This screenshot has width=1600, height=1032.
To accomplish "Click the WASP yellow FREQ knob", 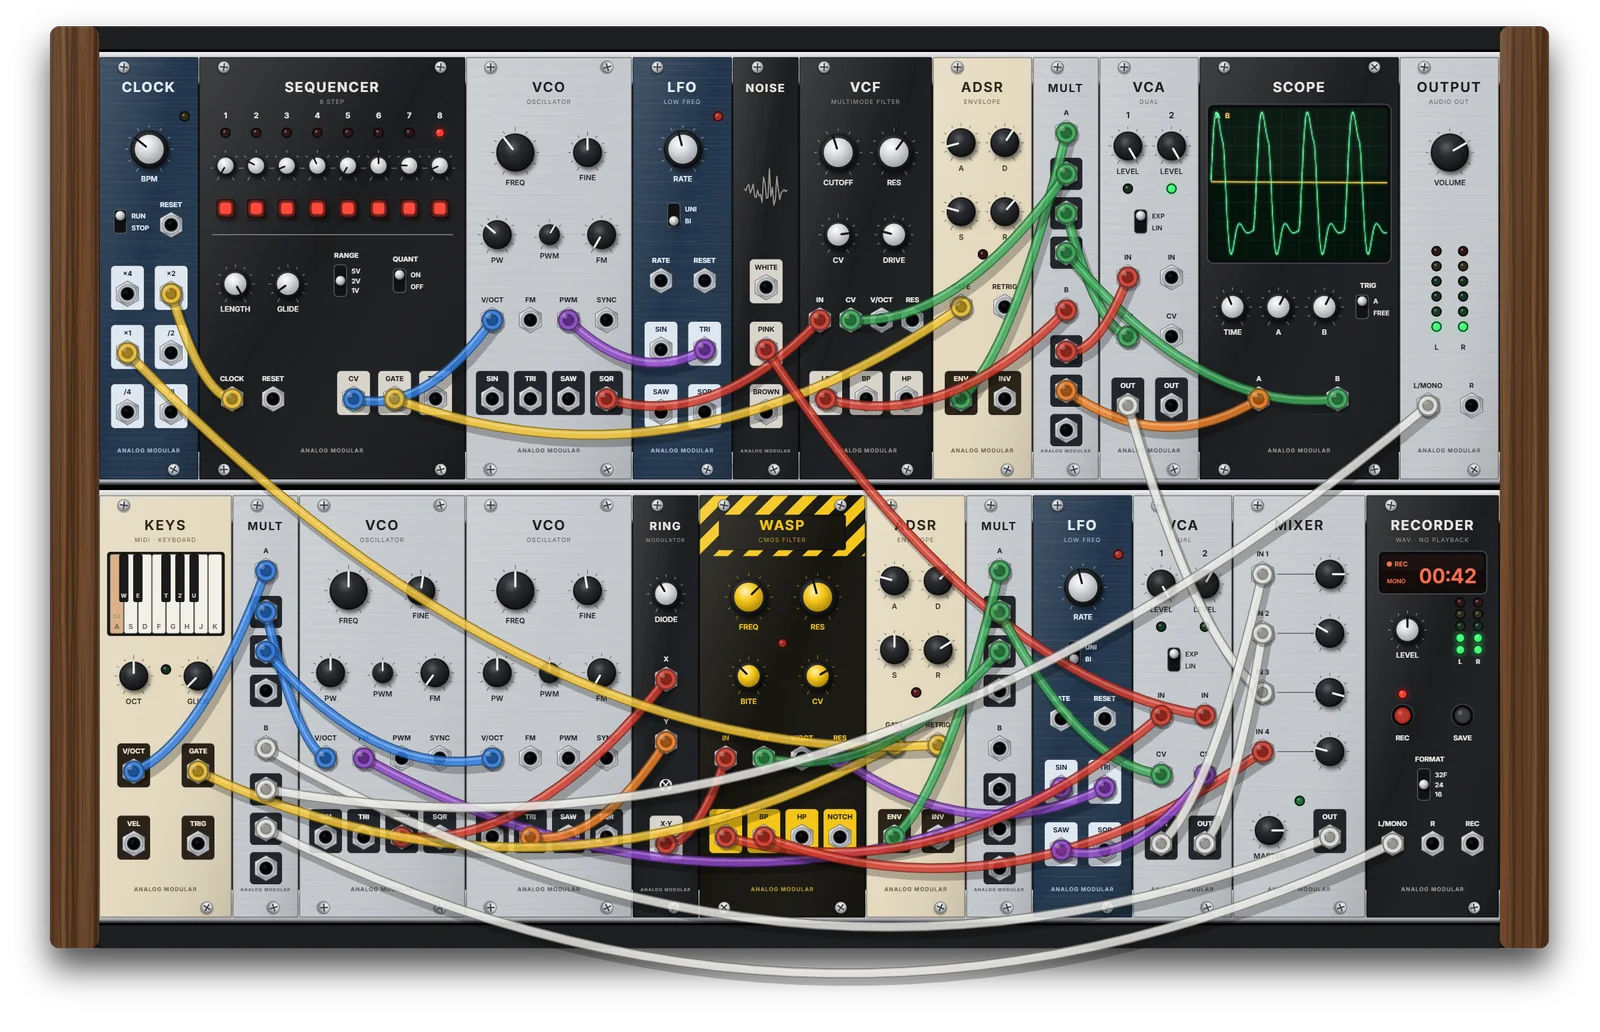I will pos(748,597).
